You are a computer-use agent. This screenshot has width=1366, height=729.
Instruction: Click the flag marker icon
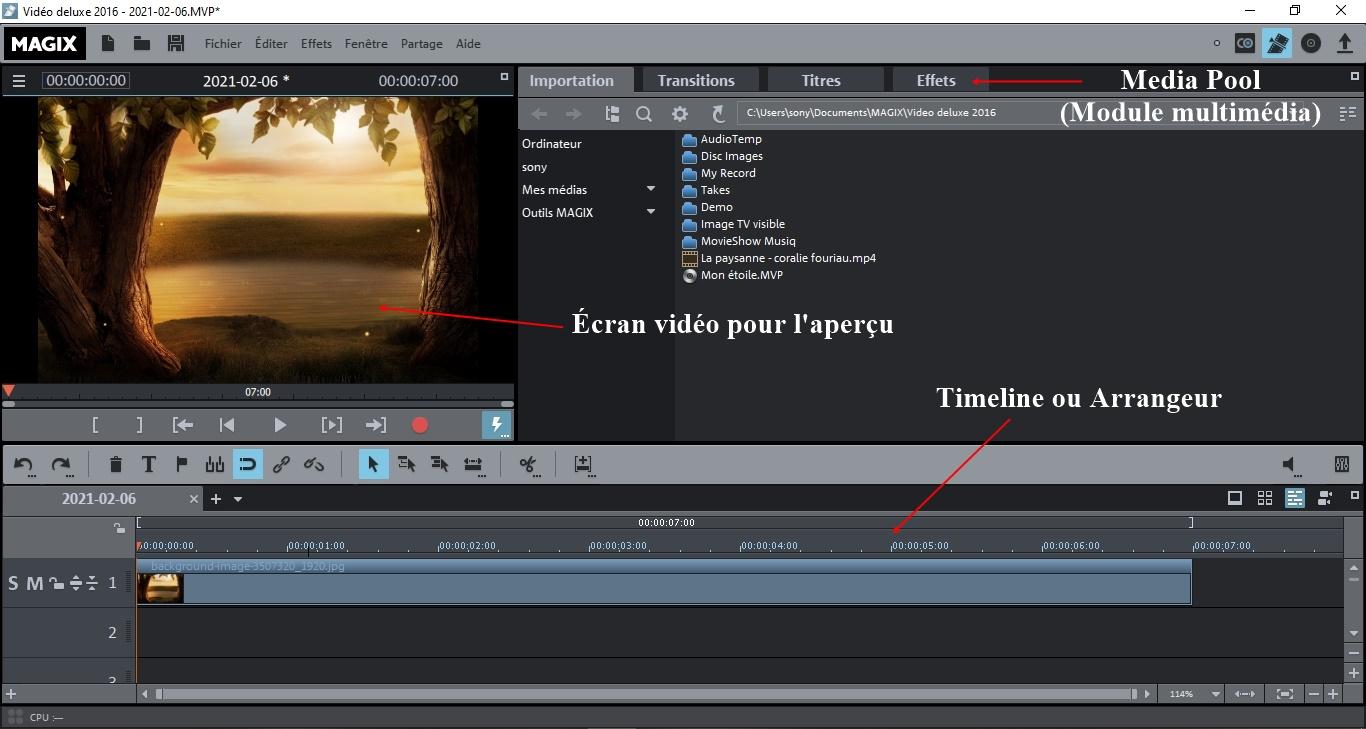point(182,464)
